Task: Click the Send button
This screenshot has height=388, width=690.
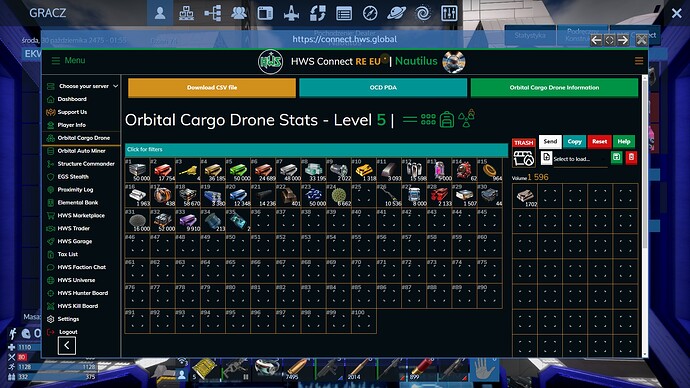Action: point(550,142)
